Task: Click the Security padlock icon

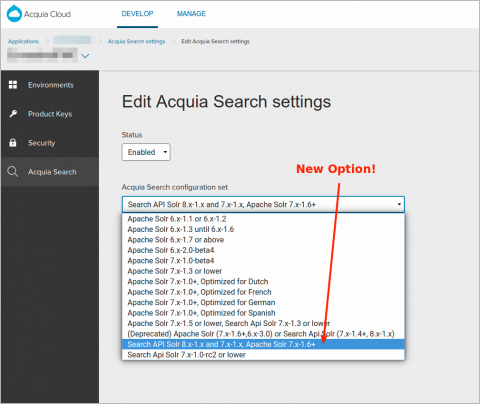Action: point(13,143)
